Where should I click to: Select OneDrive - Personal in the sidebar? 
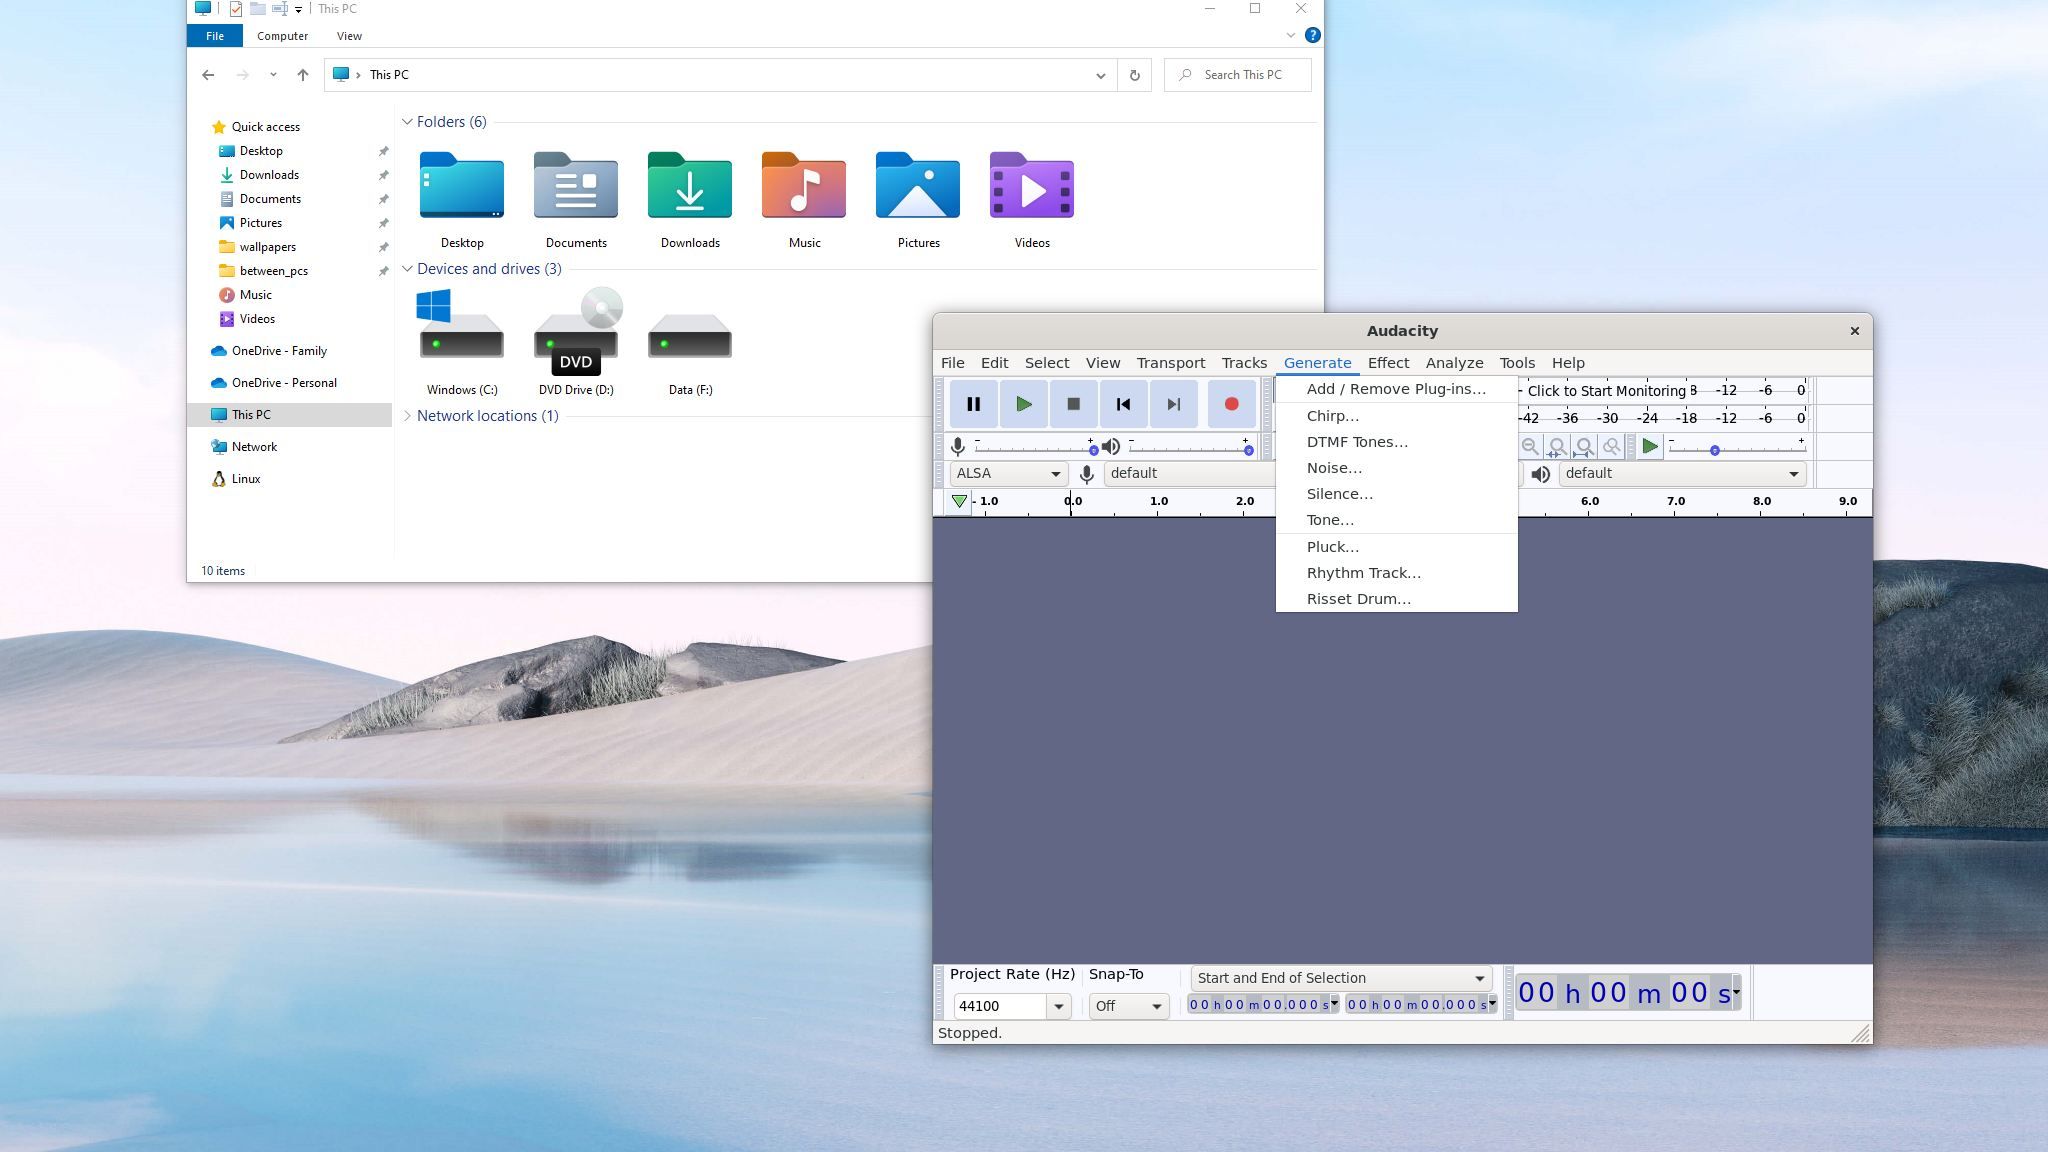pyautogui.click(x=284, y=383)
